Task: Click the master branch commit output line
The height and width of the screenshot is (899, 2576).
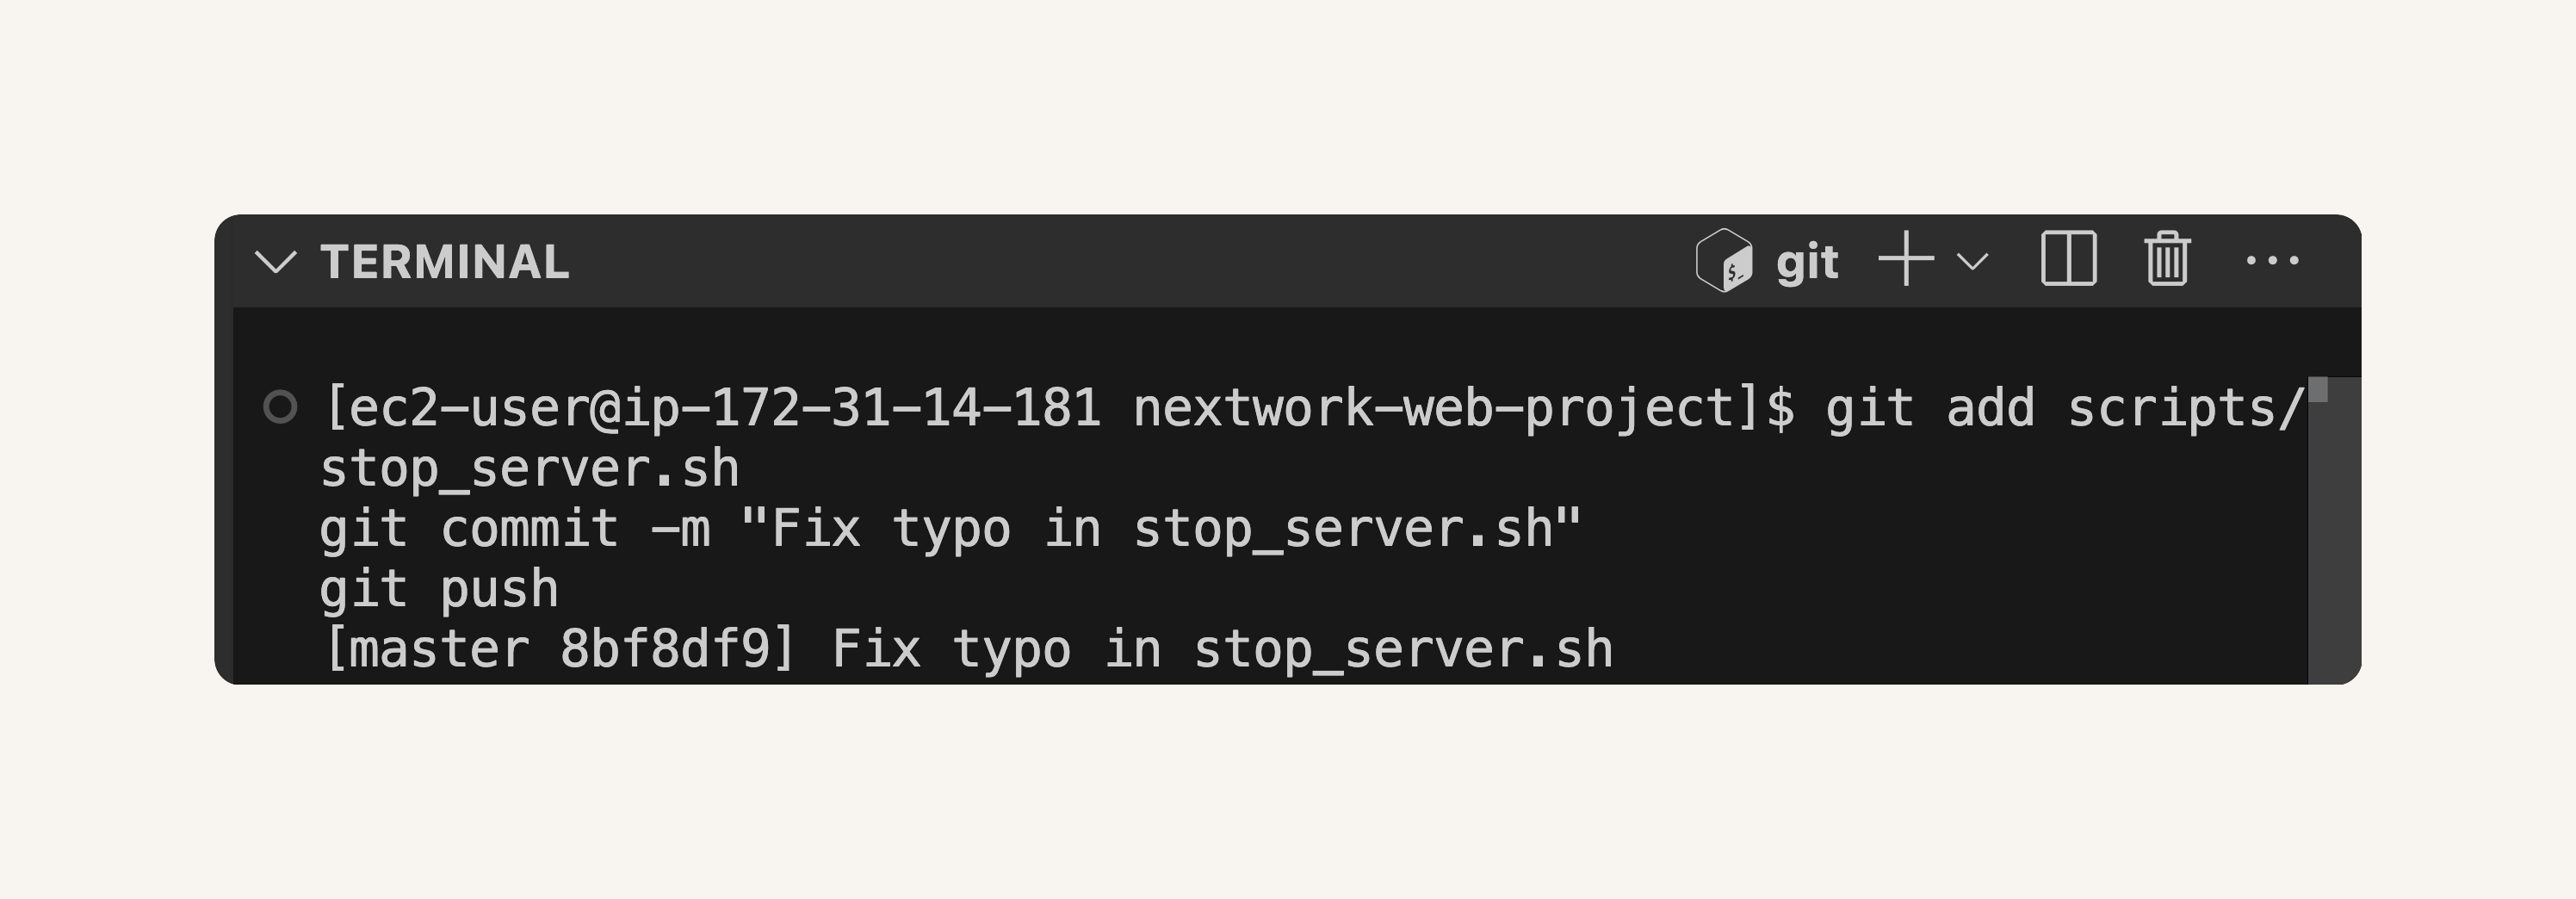Action: click(x=967, y=649)
